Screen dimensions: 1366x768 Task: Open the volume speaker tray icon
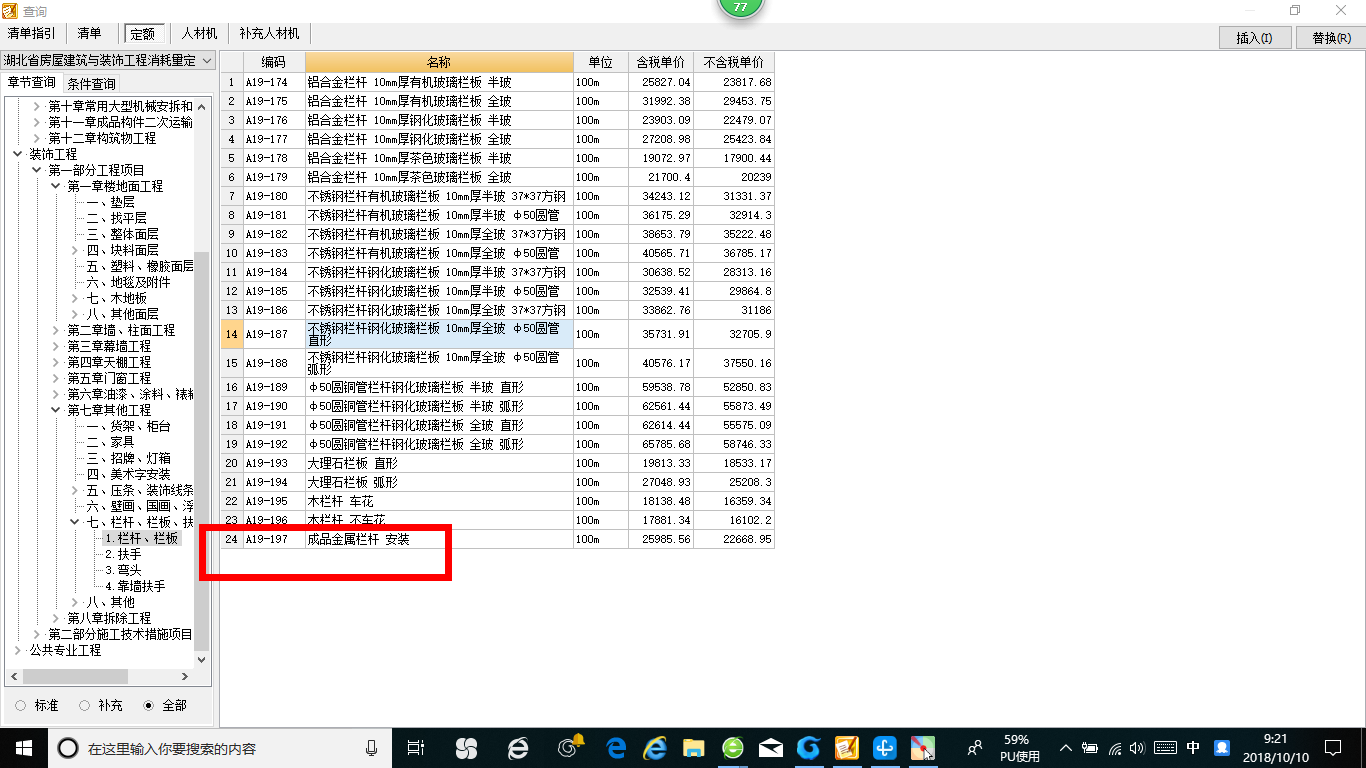pyautogui.click(x=1139, y=747)
